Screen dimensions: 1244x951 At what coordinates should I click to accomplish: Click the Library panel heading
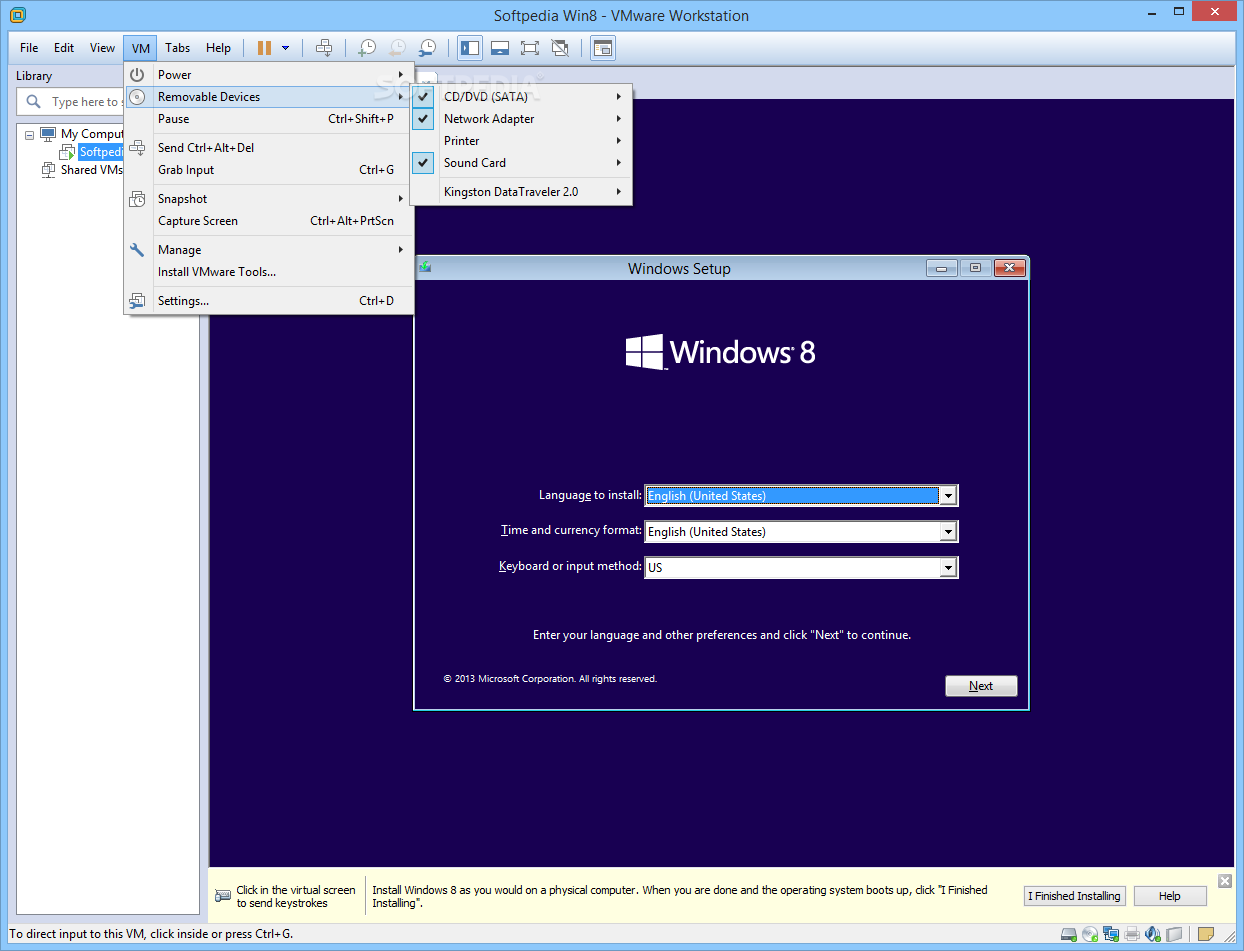(x=34, y=76)
